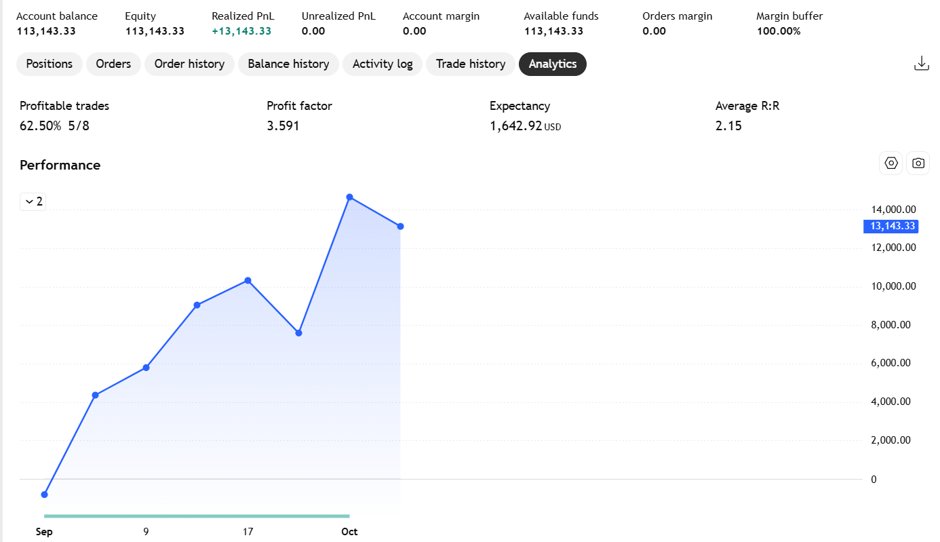
Task: Click the Account balance value 113,143.33
Action: pos(46,31)
